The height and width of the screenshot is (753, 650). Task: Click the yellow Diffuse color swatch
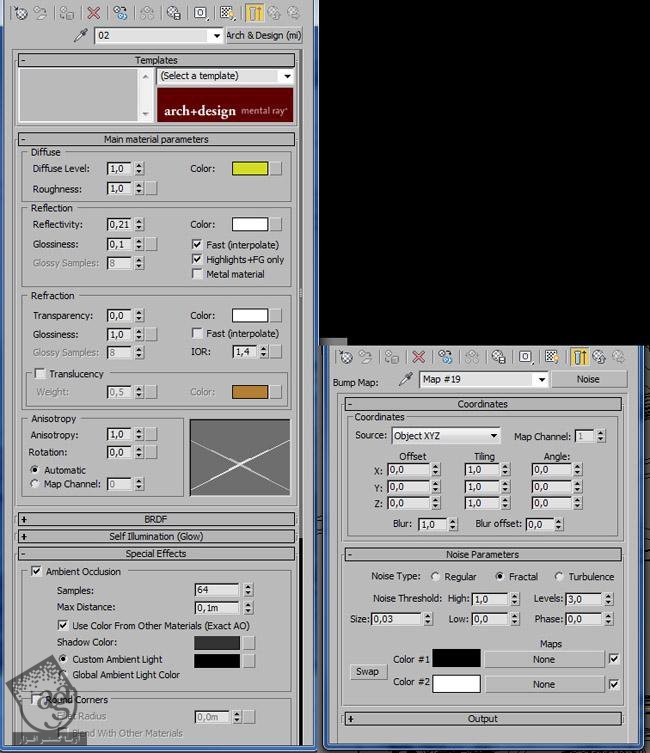(250, 169)
